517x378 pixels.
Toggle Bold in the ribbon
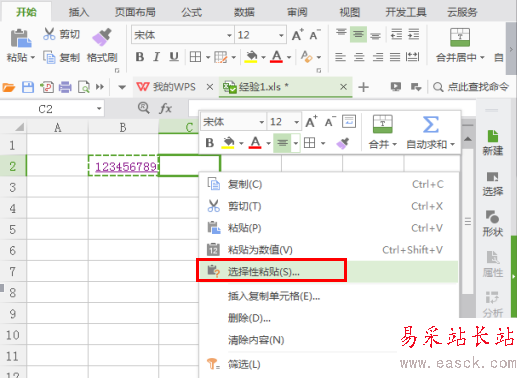(140, 57)
